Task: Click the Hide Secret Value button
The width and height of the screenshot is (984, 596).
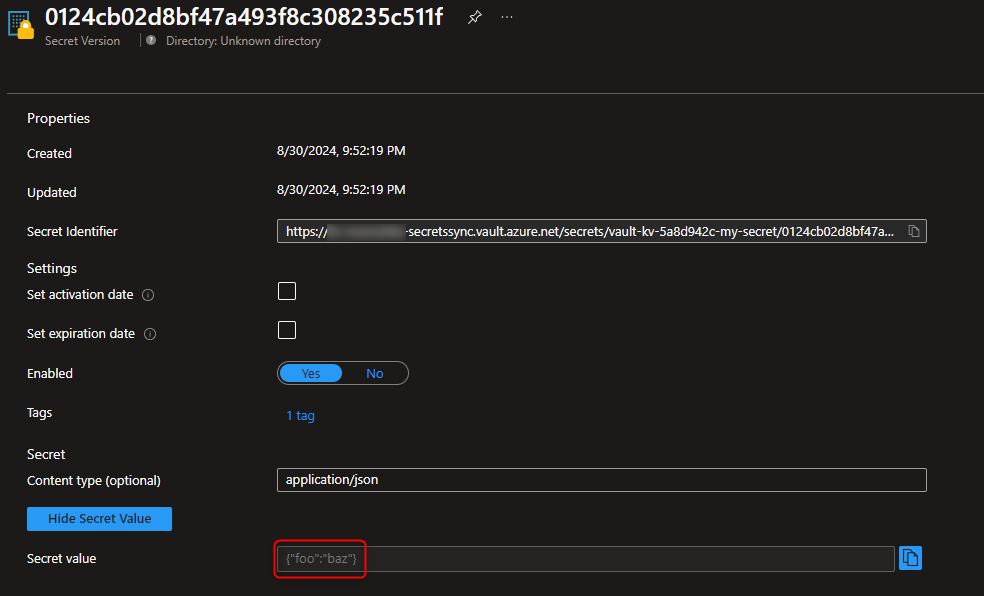Action: click(x=98, y=518)
